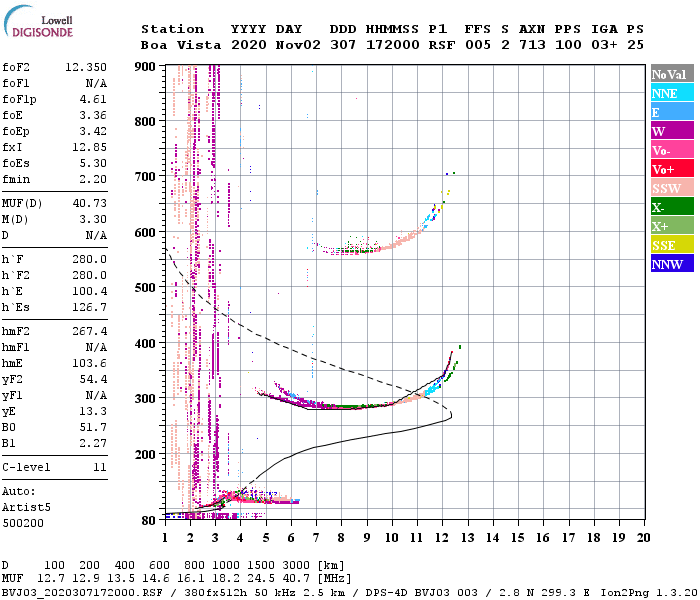Click the Vo+ red legend swatch
This screenshot has width=700, height=600.
pyautogui.click(x=672, y=169)
